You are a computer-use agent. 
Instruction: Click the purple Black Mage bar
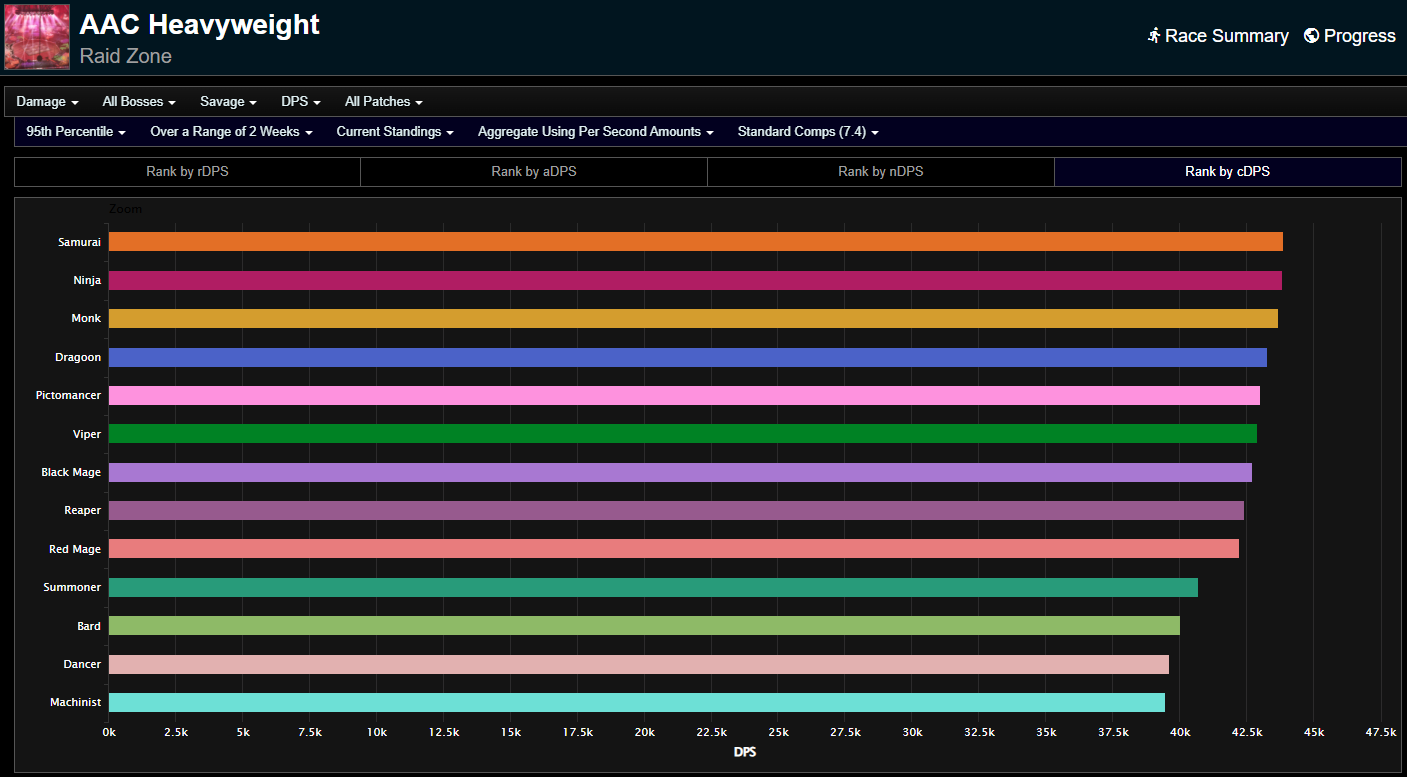click(x=680, y=472)
